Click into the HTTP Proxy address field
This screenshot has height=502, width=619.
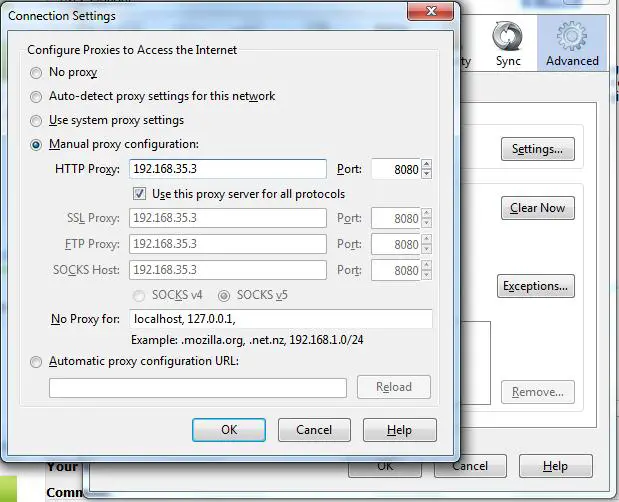(x=228, y=169)
